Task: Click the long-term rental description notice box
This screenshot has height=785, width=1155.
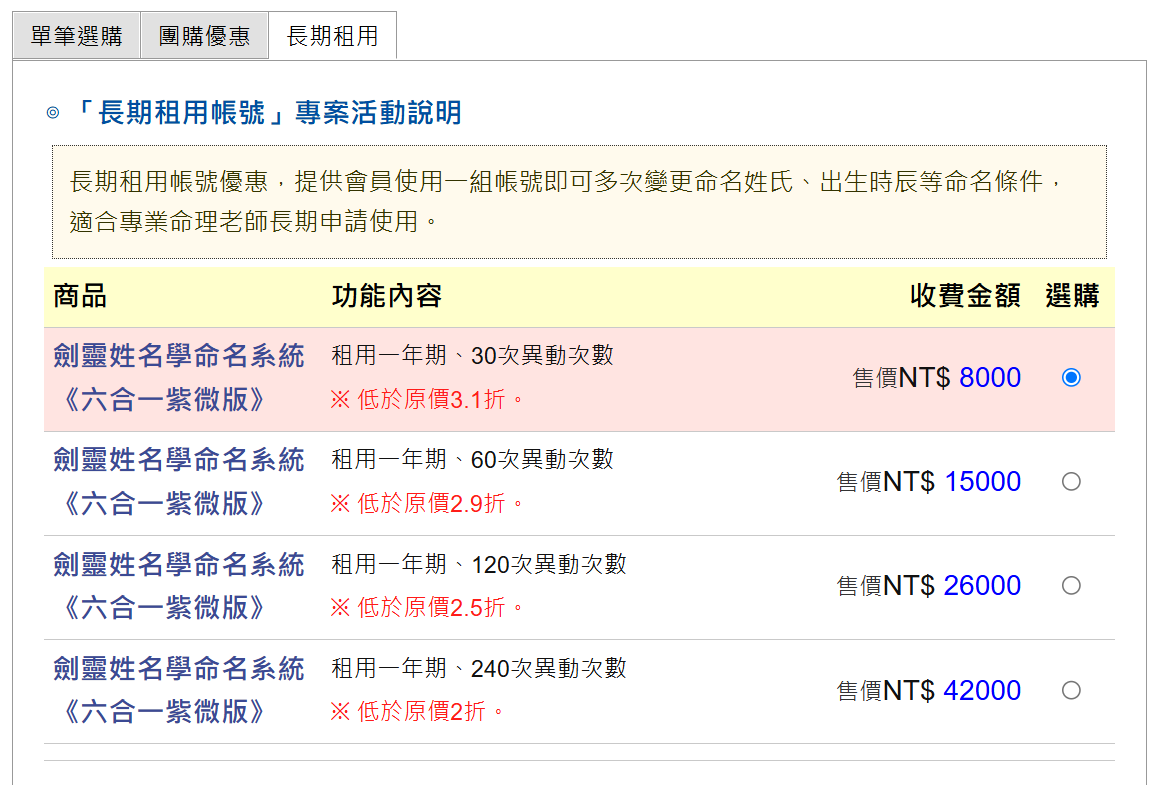Action: [579, 202]
